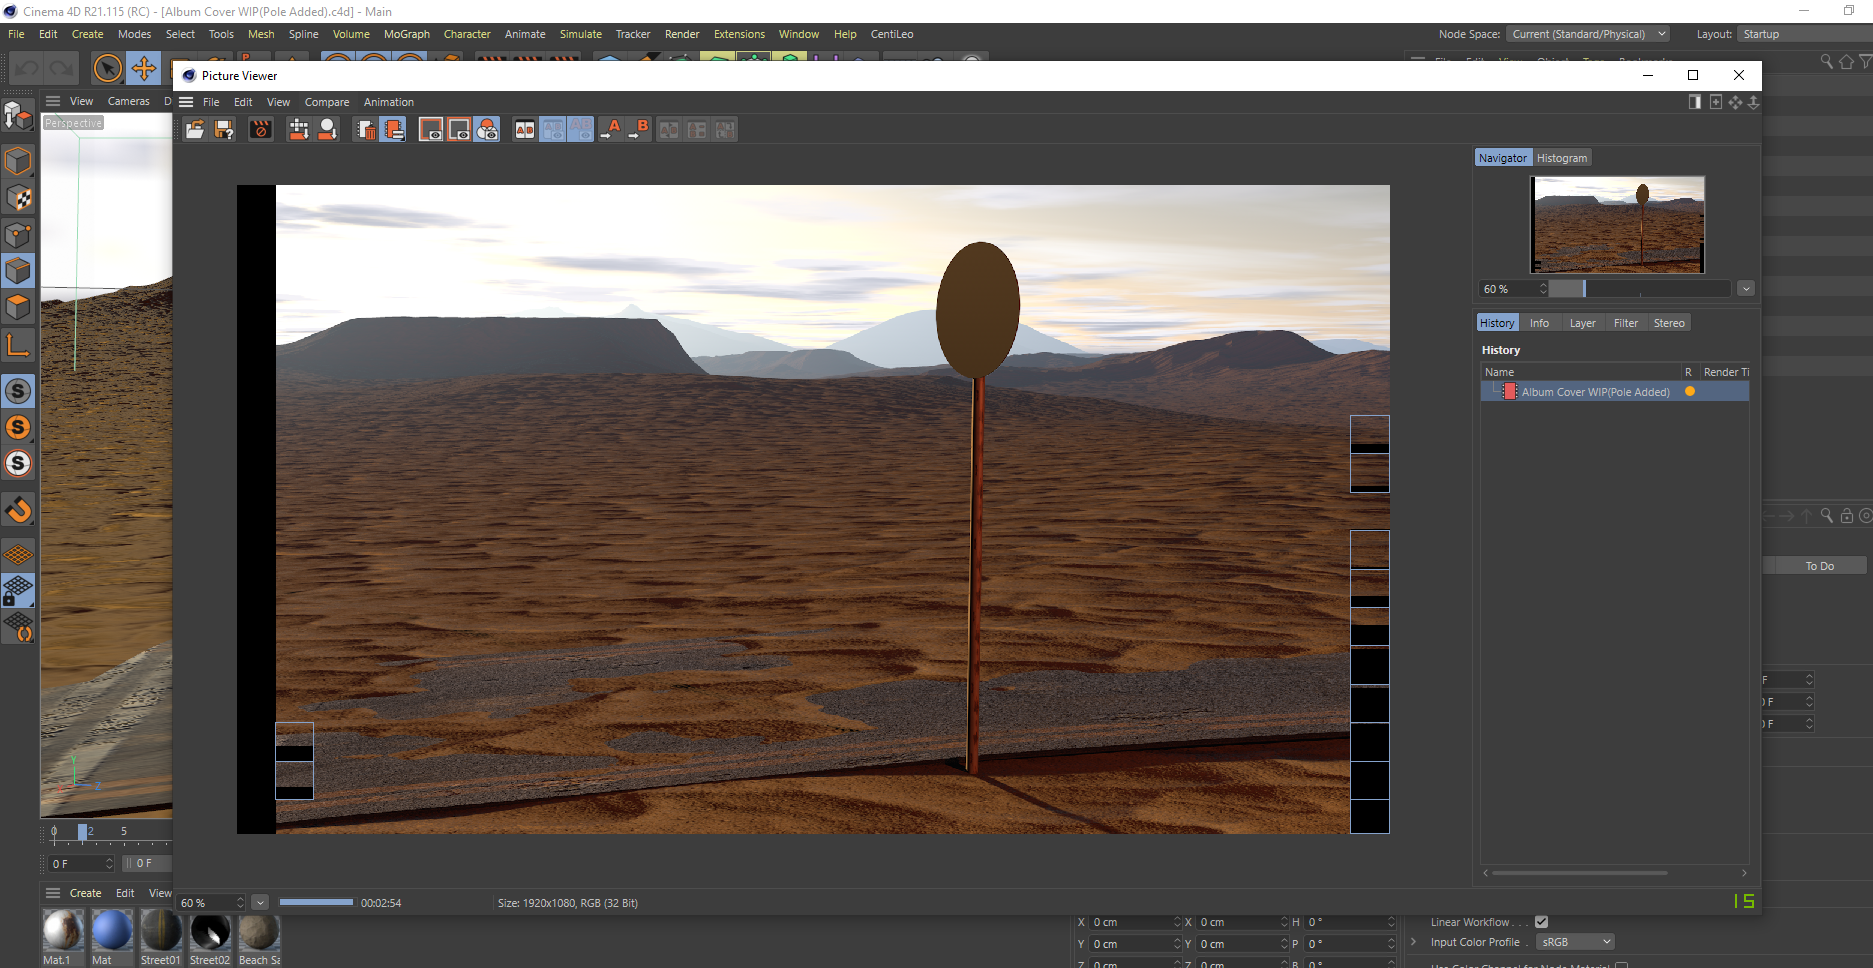1873x968 pixels.
Task: Open the Stereo tab
Action: (1669, 323)
